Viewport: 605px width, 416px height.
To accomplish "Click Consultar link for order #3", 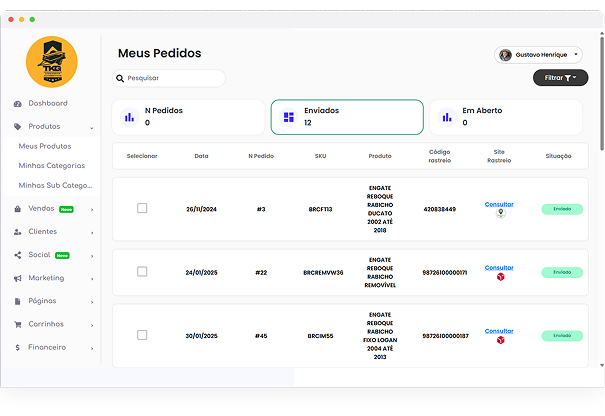I will (499, 204).
